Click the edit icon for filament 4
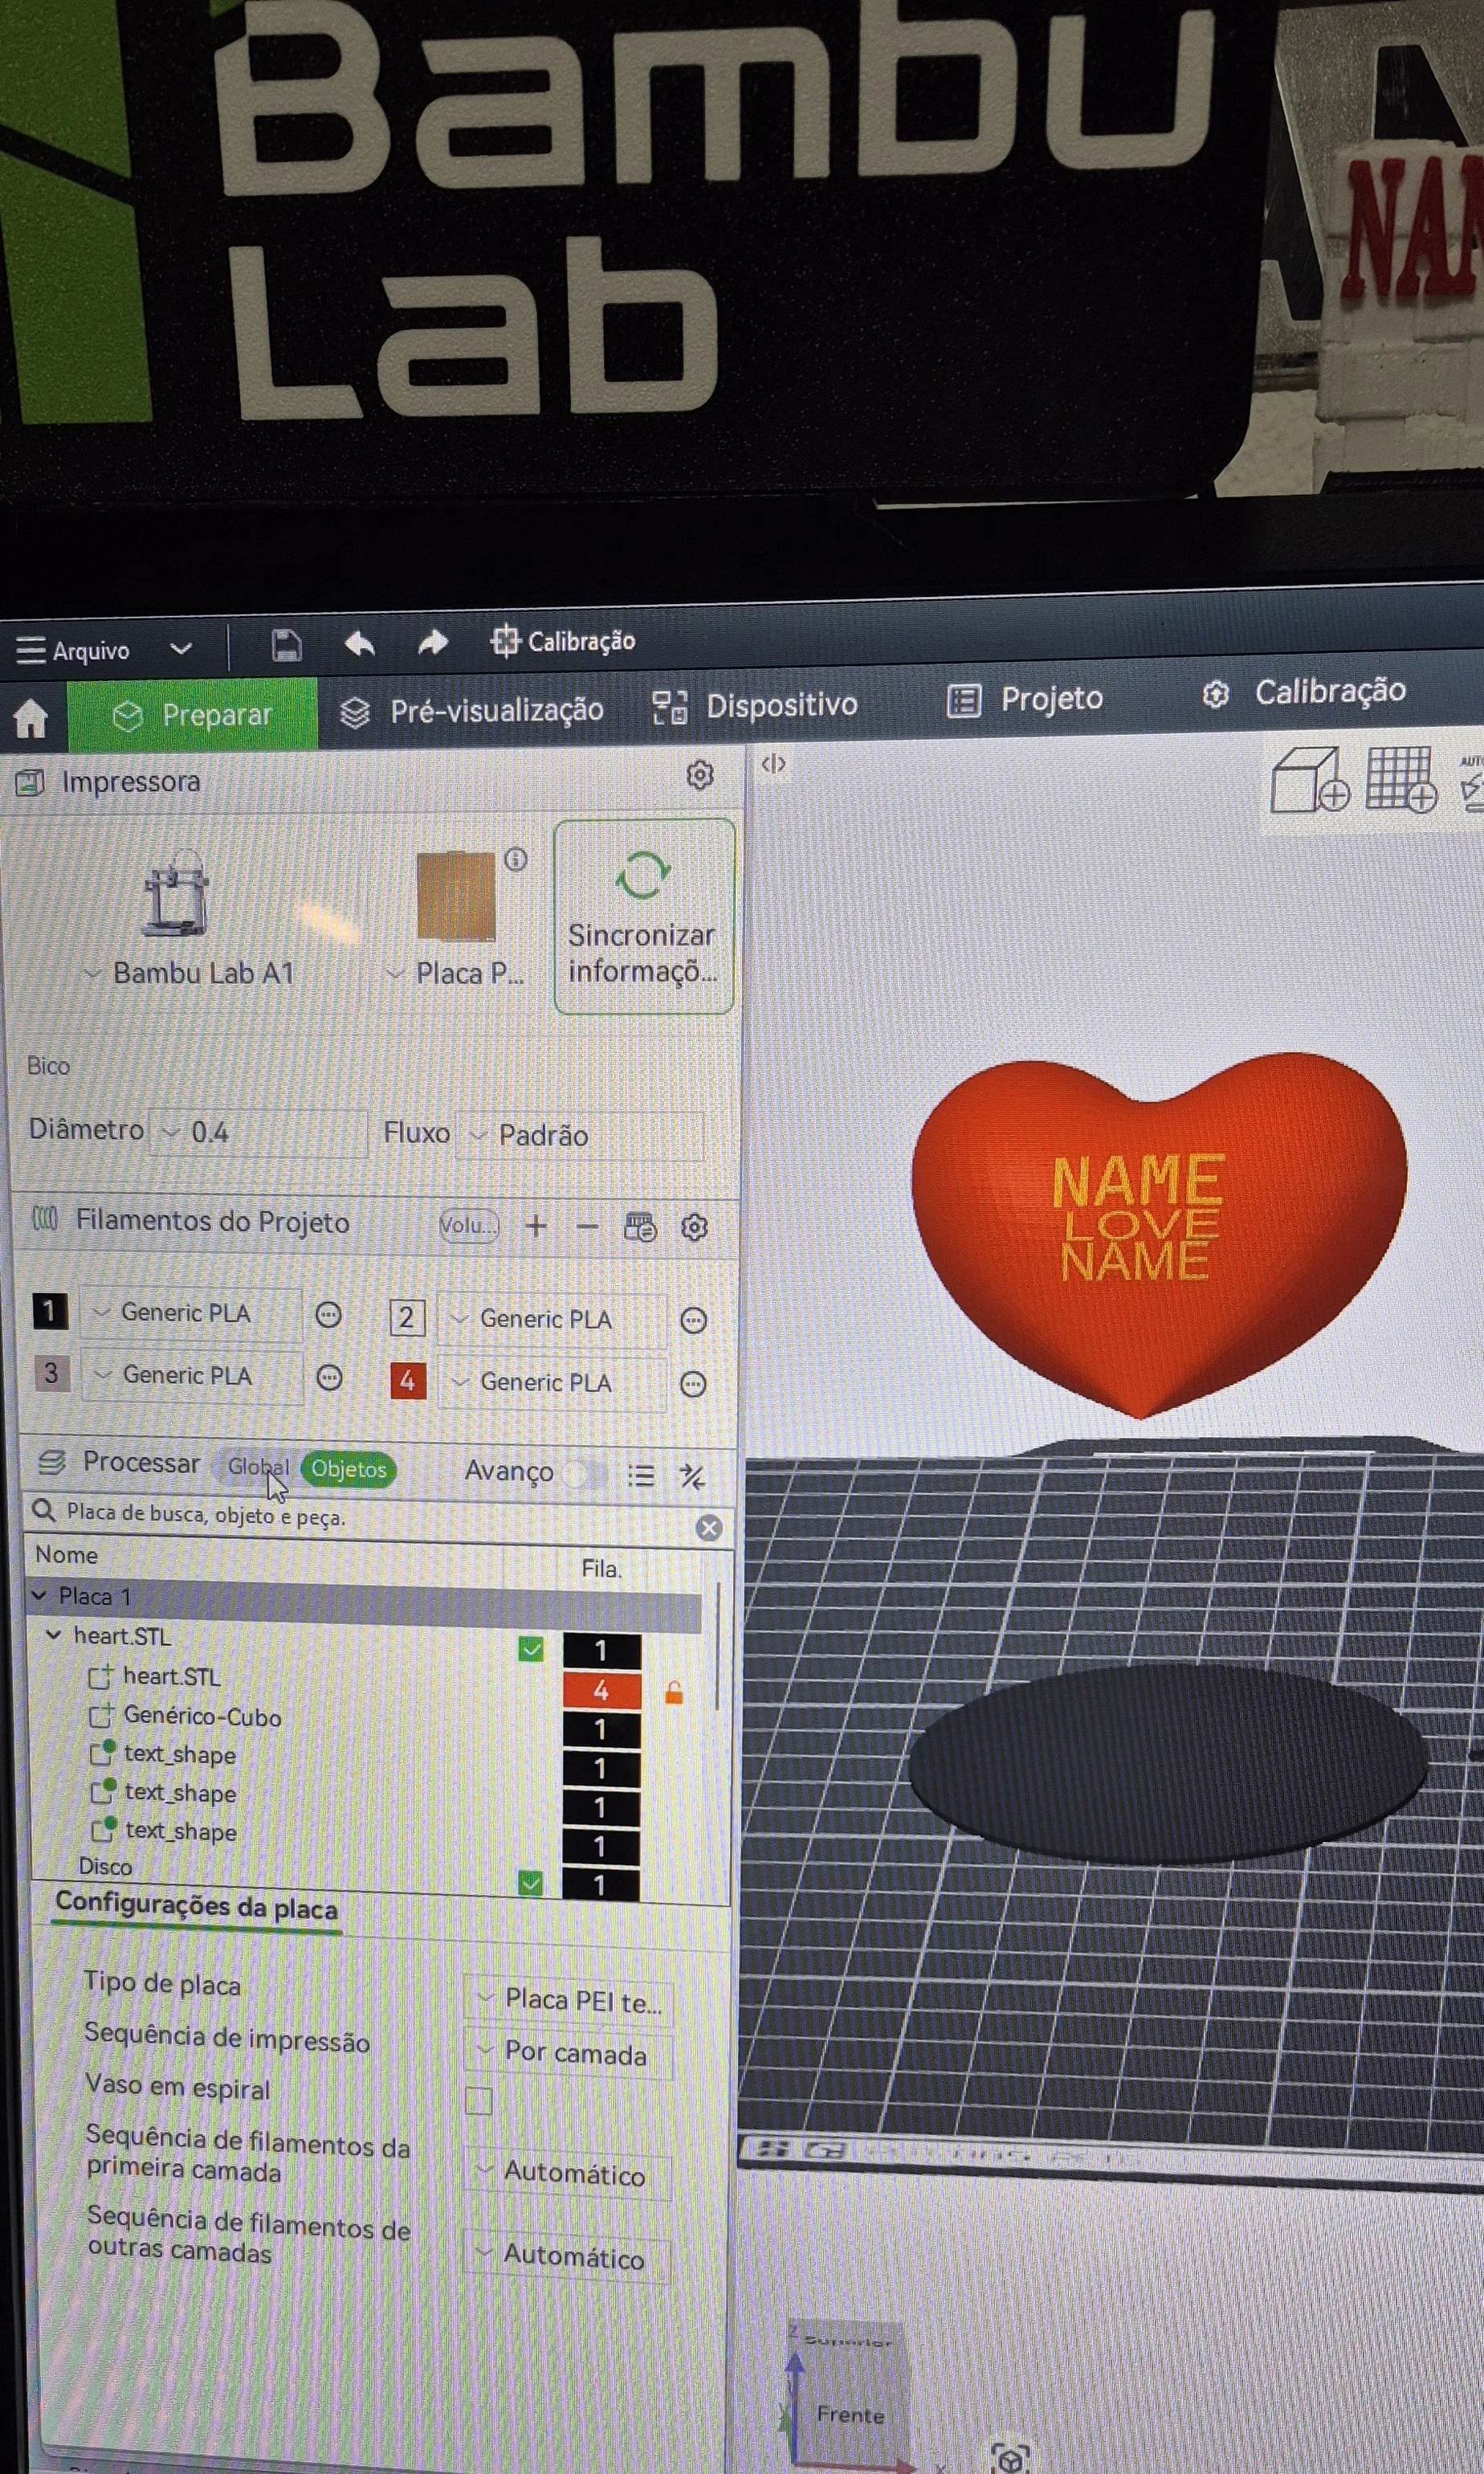The image size is (1484, 2474). (x=693, y=1384)
